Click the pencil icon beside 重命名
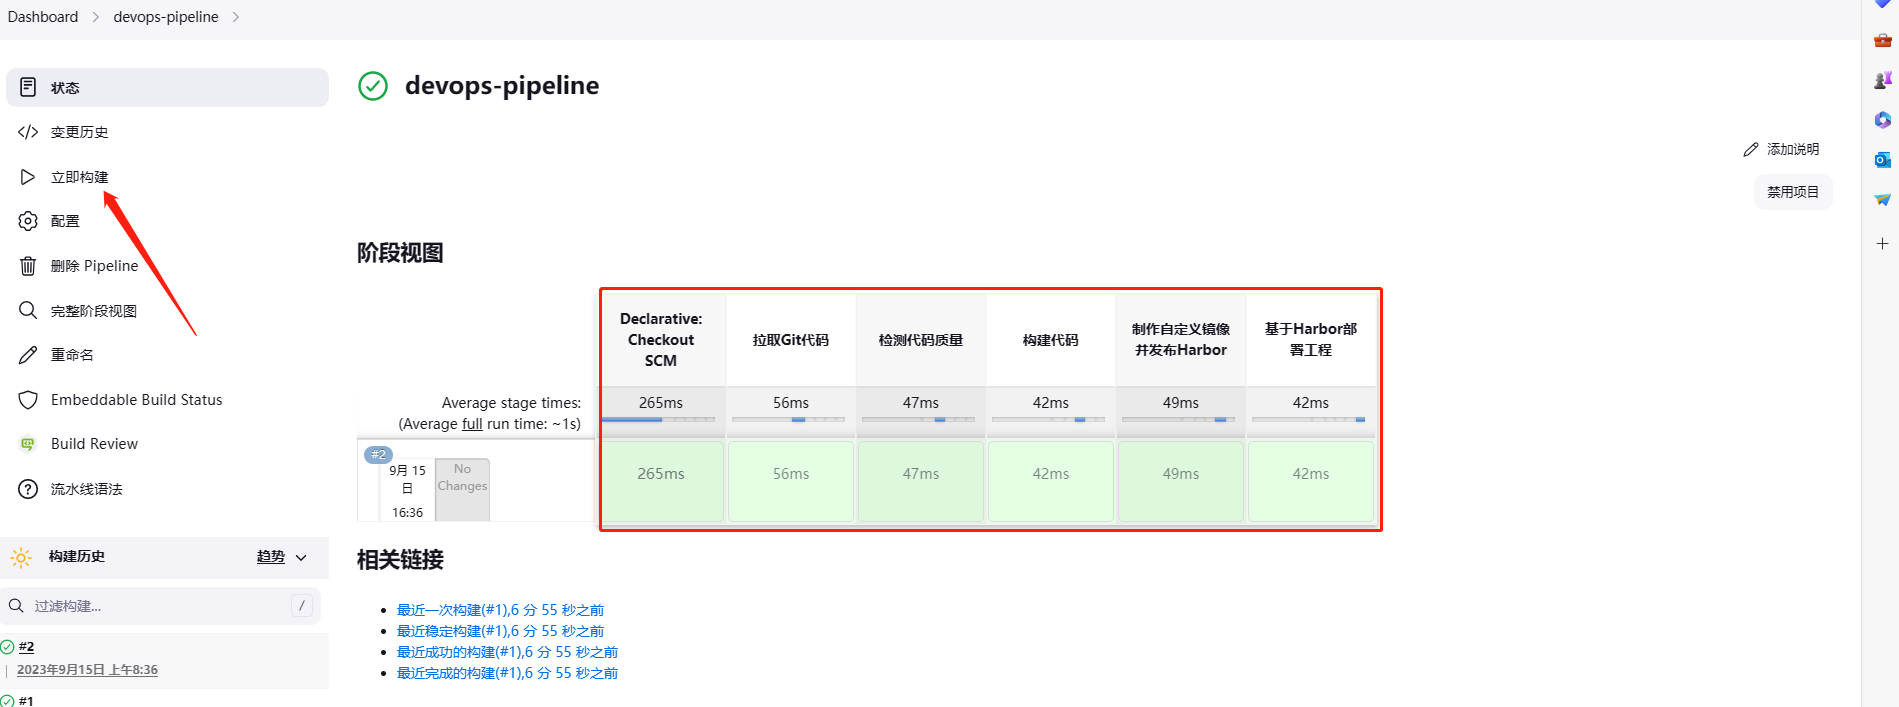This screenshot has width=1899, height=707. [x=28, y=355]
